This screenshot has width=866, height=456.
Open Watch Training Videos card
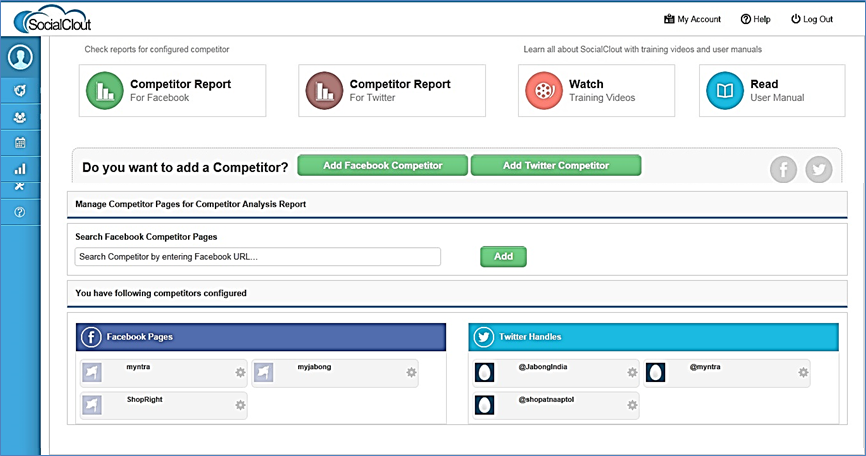[596, 91]
